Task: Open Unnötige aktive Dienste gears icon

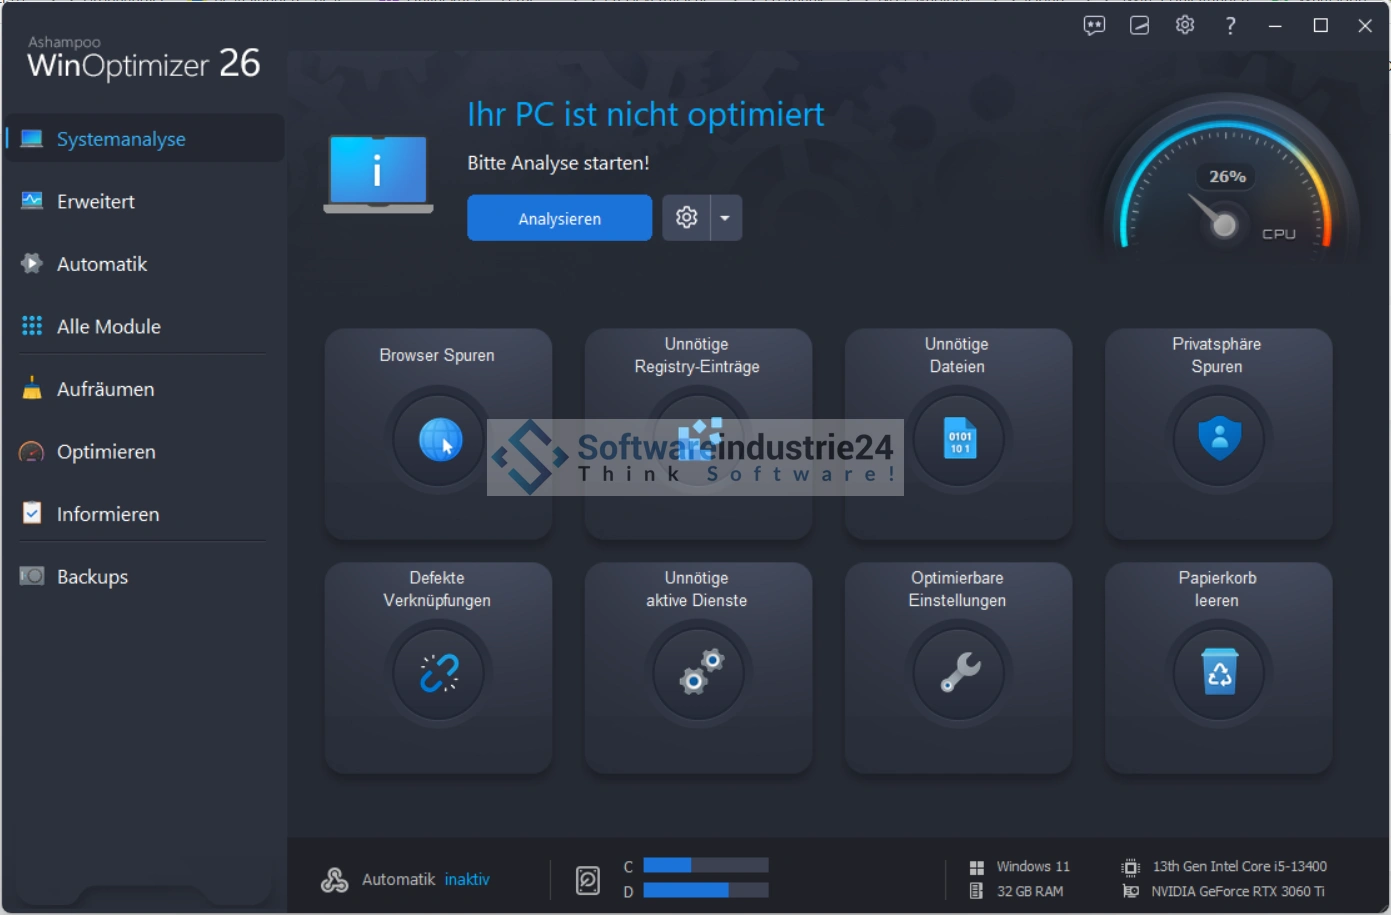Action: coord(699,673)
